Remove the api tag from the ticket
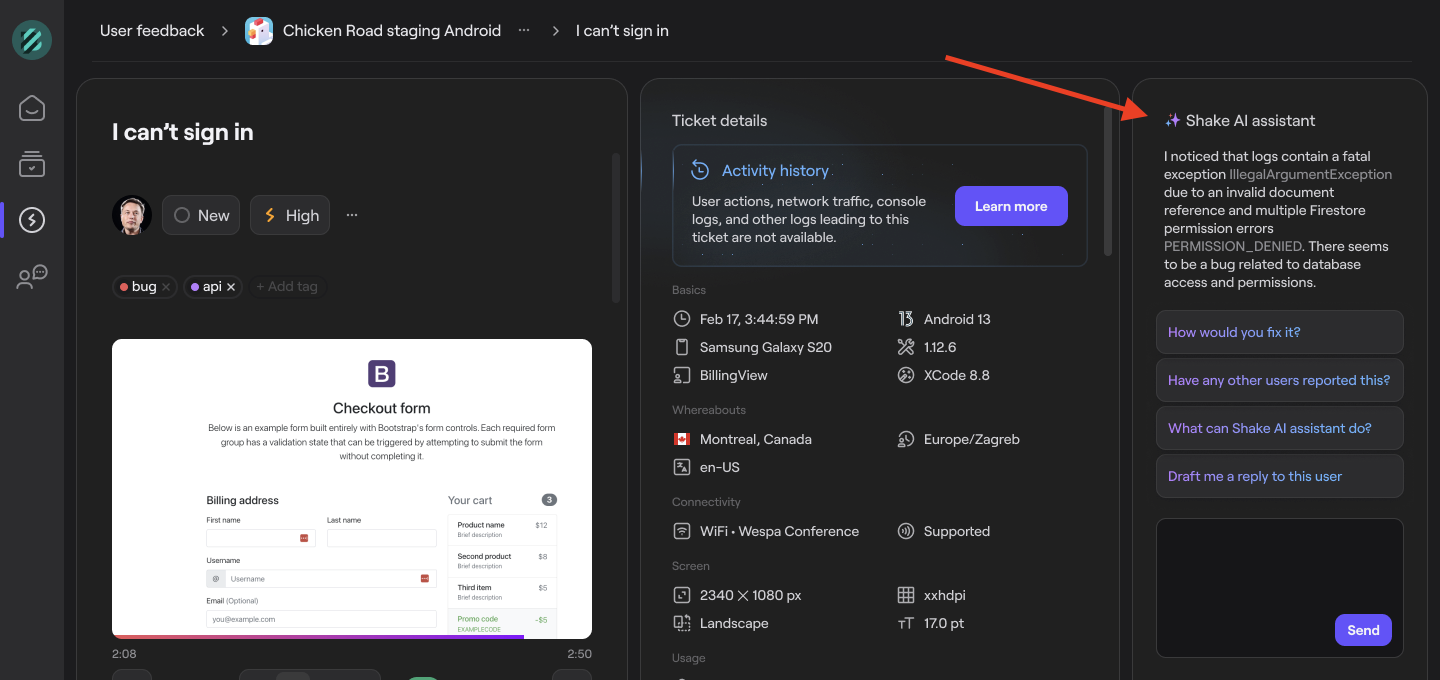Viewport: 1440px width, 680px height. pyautogui.click(x=231, y=287)
